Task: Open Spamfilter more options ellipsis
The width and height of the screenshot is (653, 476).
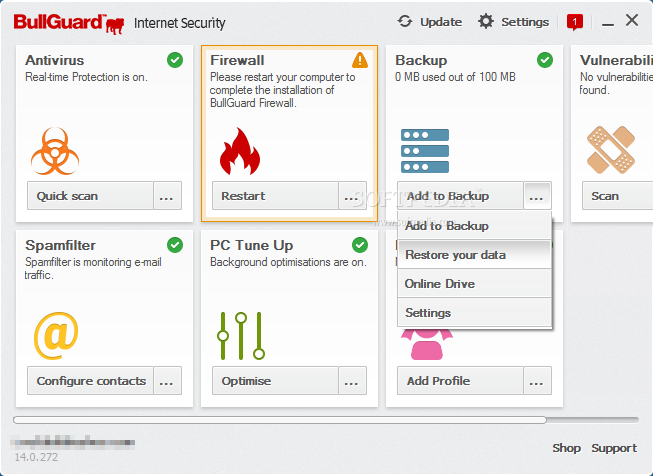Action: click(x=167, y=381)
